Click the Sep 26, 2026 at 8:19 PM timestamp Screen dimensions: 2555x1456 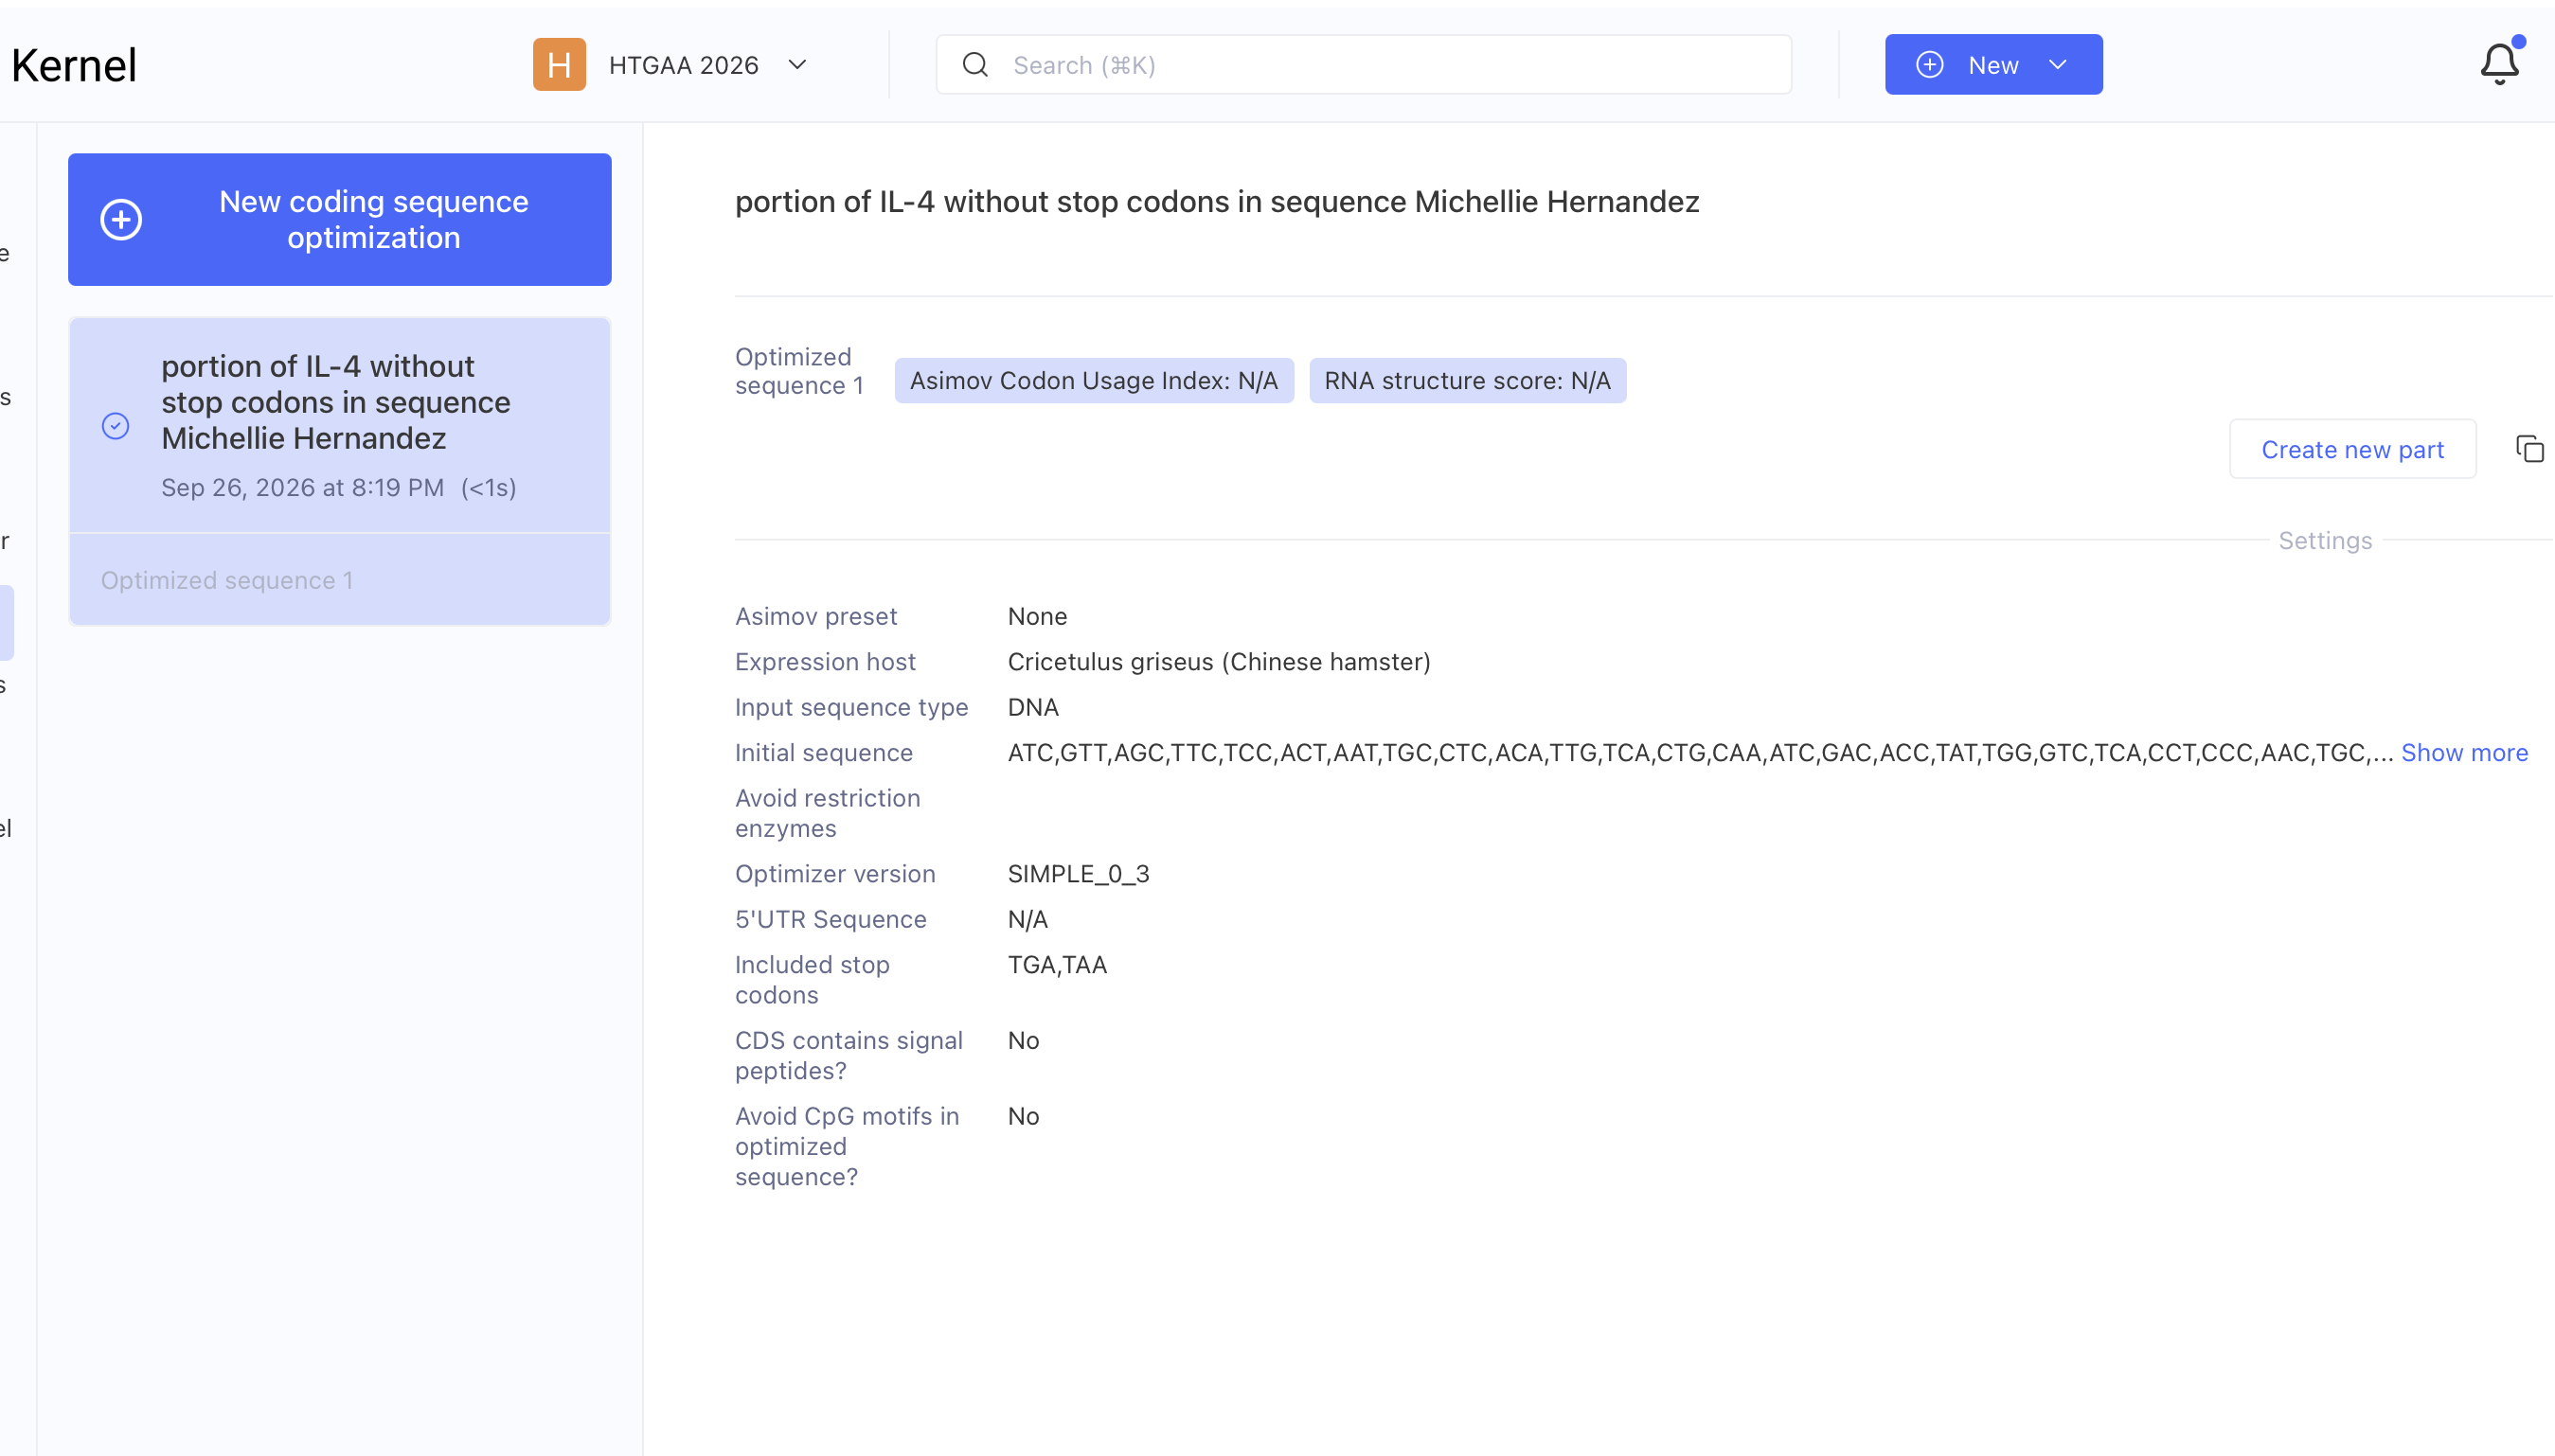(x=303, y=488)
